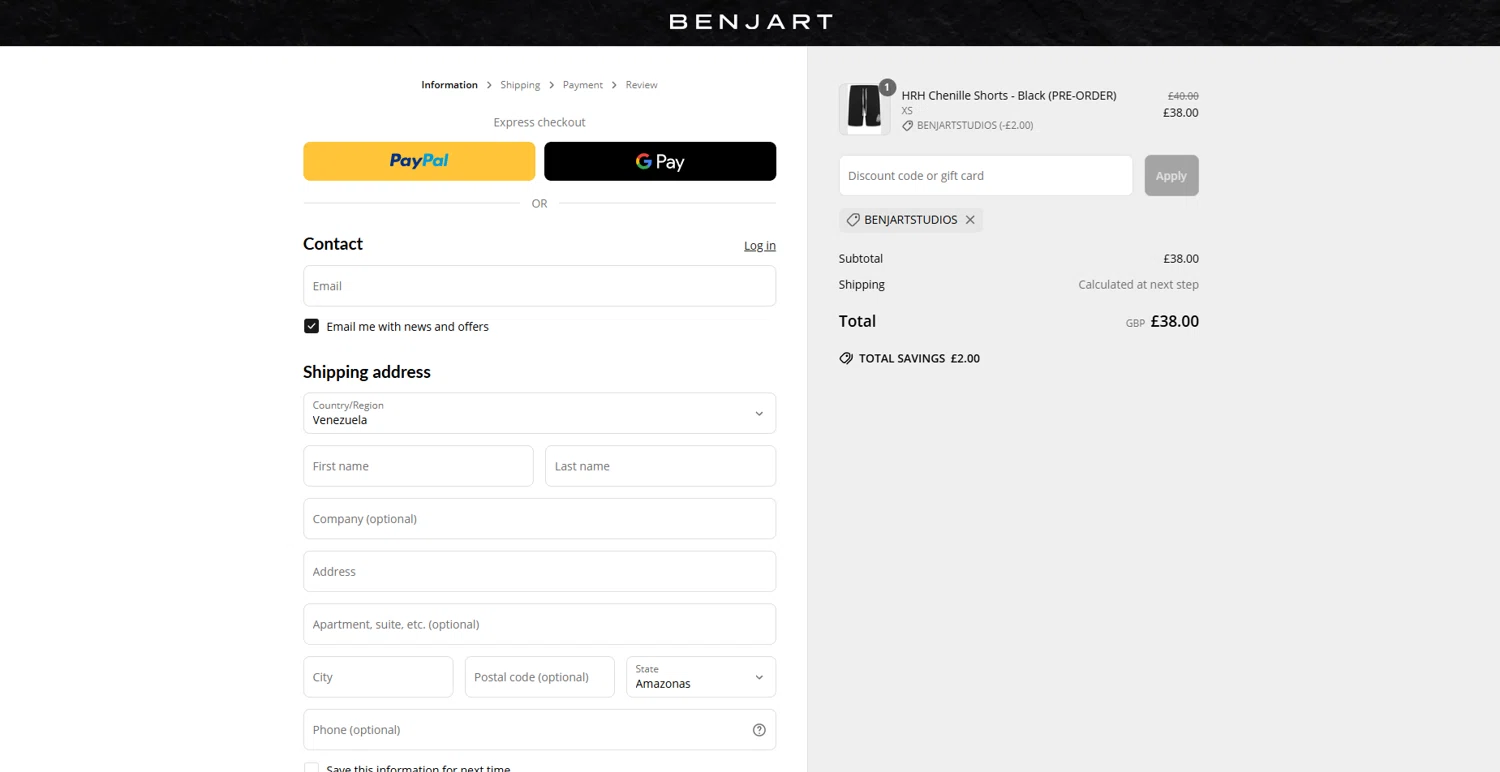
Task: Focus the Discount code or gift card field
Action: 985,175
